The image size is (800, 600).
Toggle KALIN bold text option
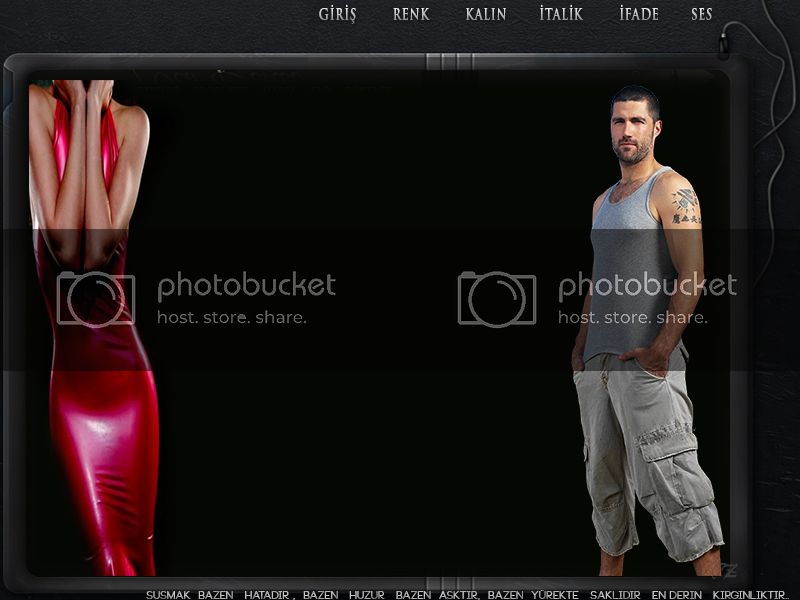pos(486,14)
